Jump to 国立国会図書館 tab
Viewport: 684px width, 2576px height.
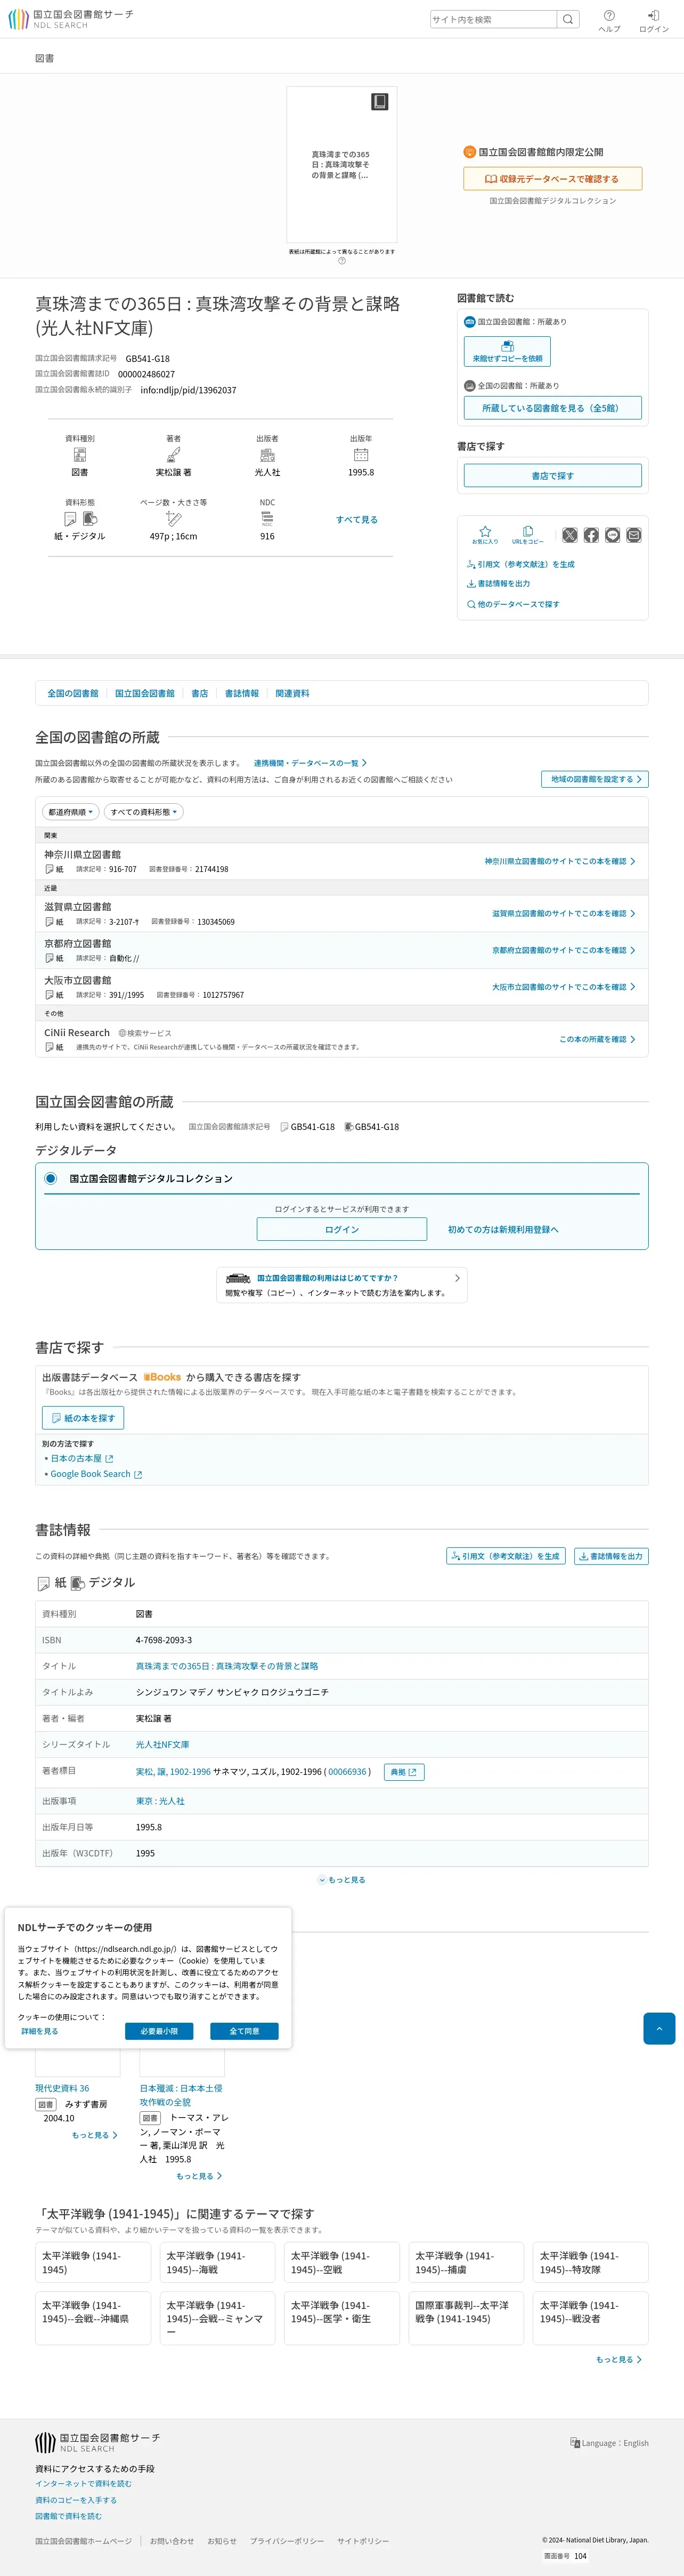tap(145, 693)
